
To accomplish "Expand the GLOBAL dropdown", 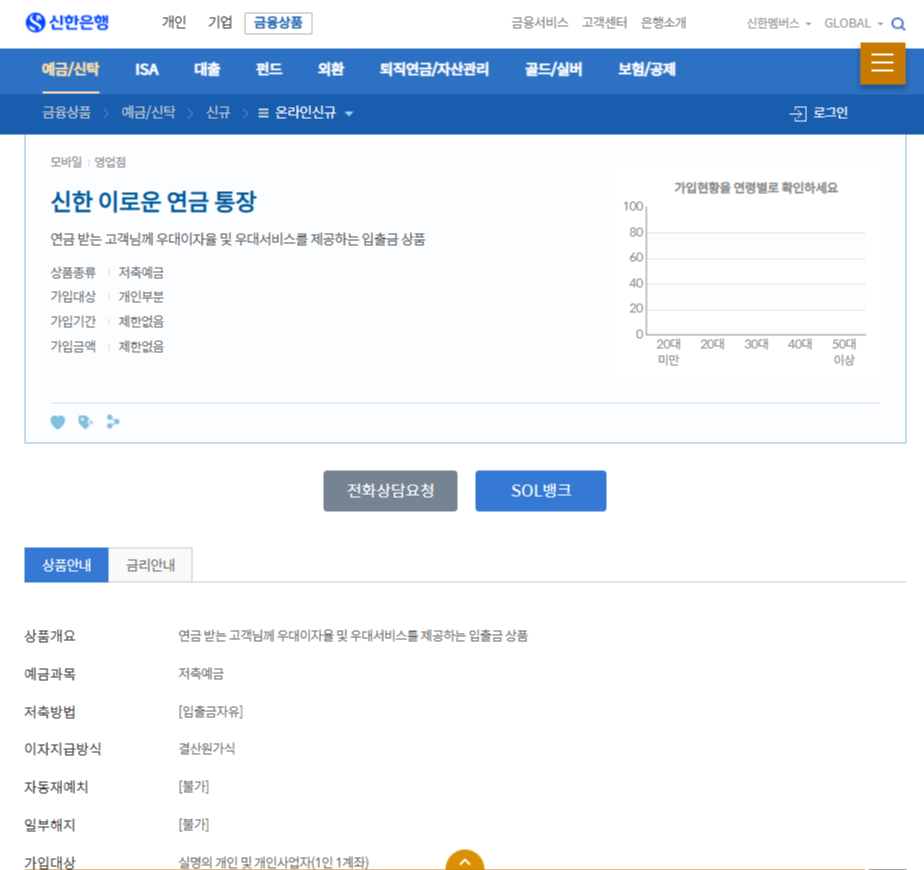I will (x=853, y=24).
